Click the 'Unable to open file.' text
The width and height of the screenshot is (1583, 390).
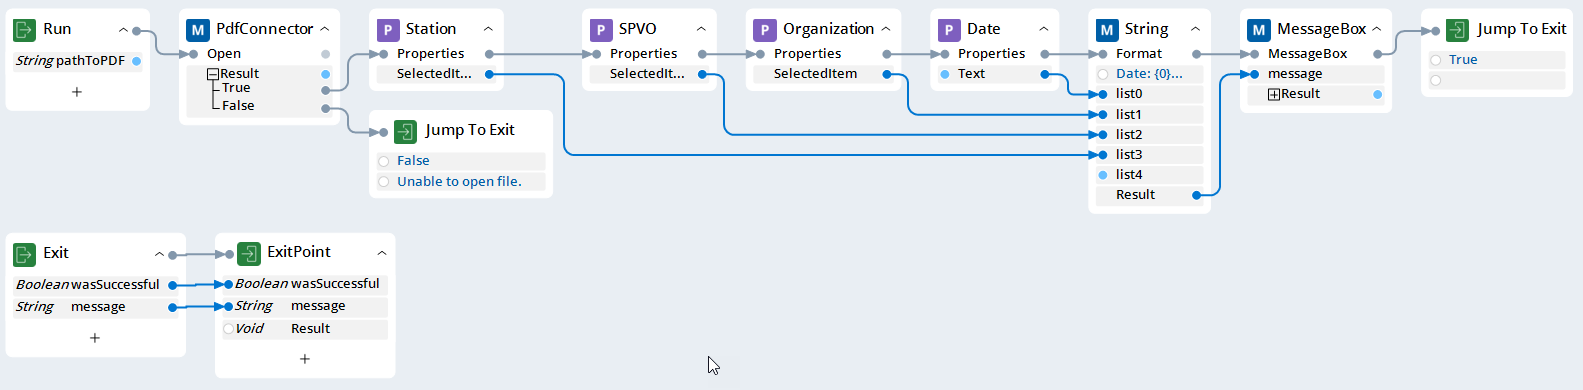click(459, 182)
